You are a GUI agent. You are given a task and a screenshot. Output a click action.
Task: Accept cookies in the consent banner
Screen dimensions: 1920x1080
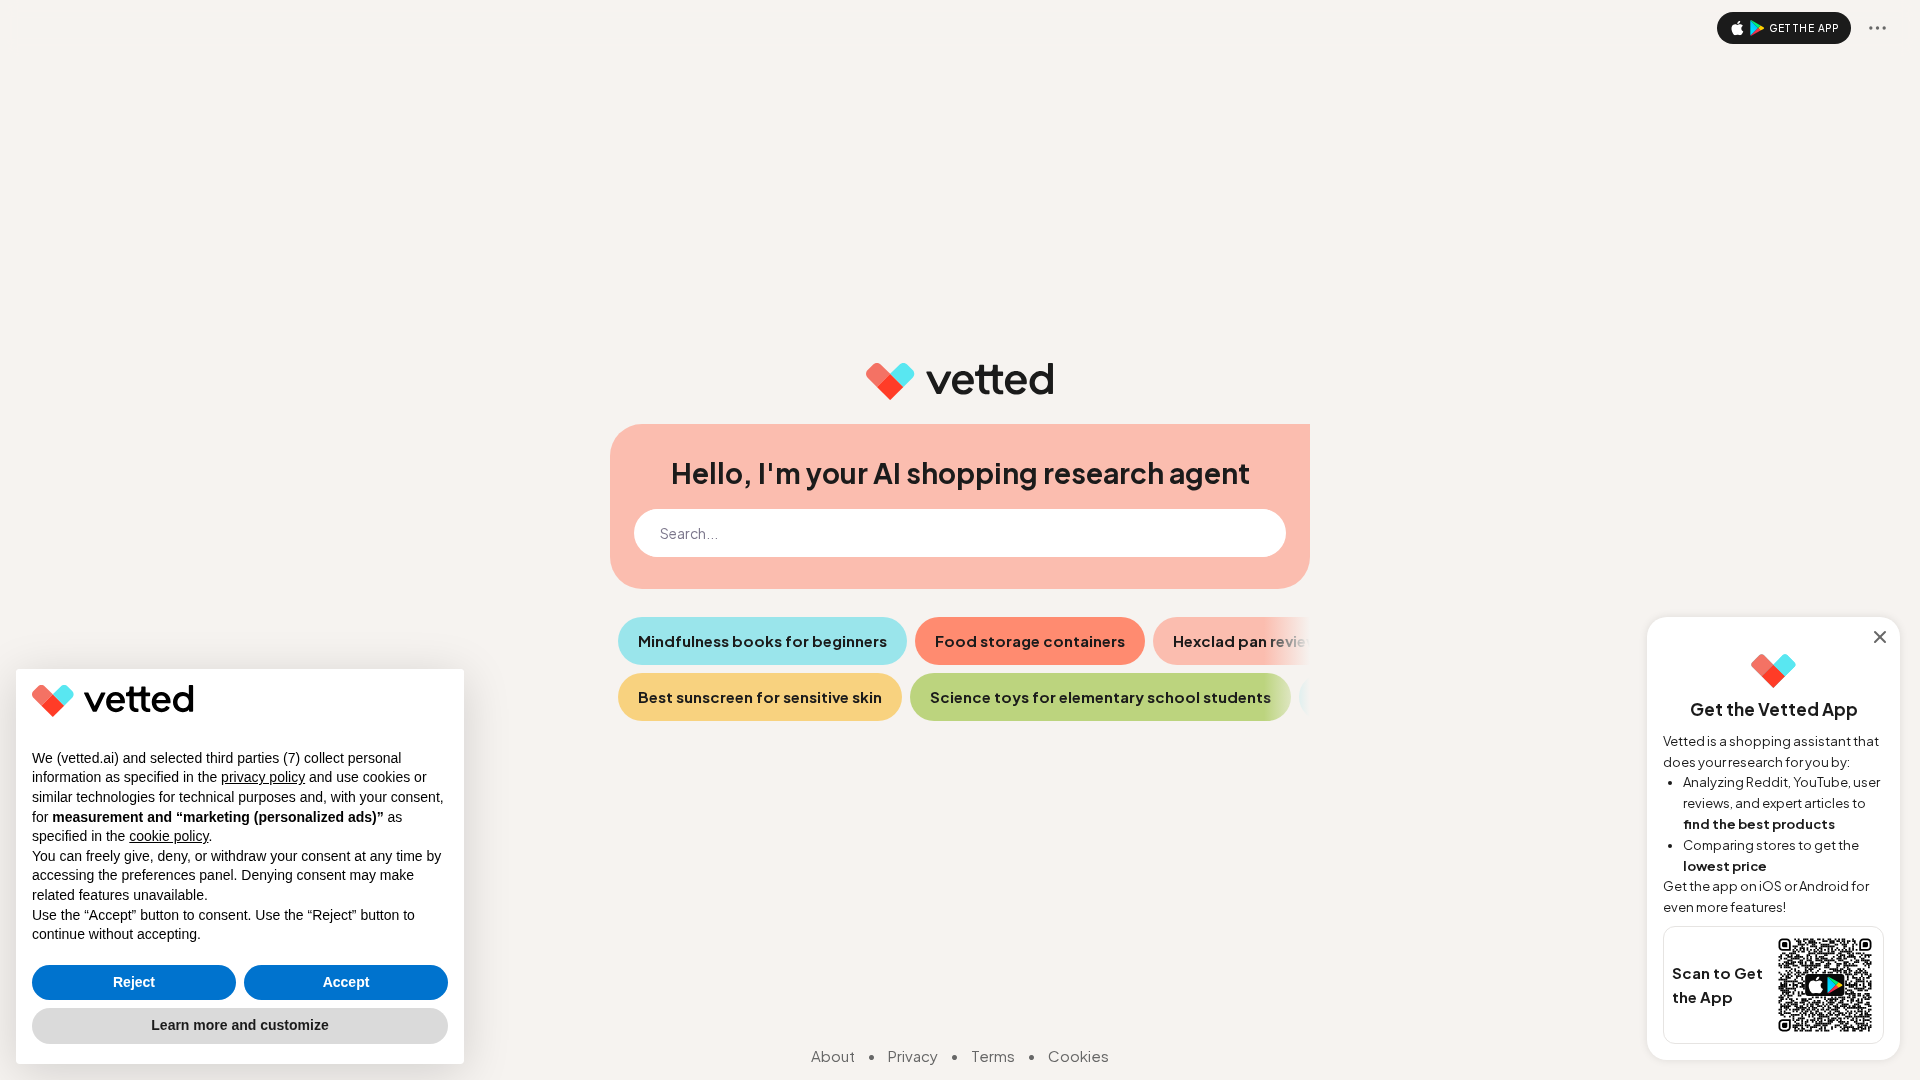(346, 982)
